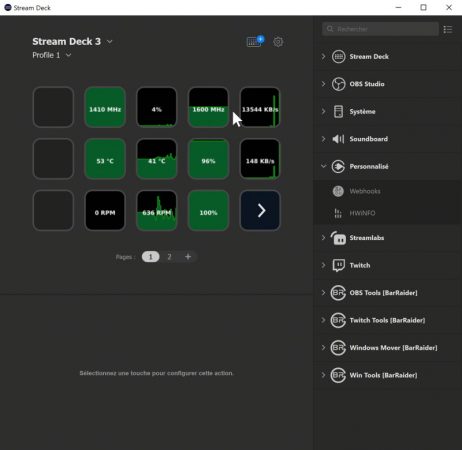Select the 148 KB/s key

[x=260, y=159]
